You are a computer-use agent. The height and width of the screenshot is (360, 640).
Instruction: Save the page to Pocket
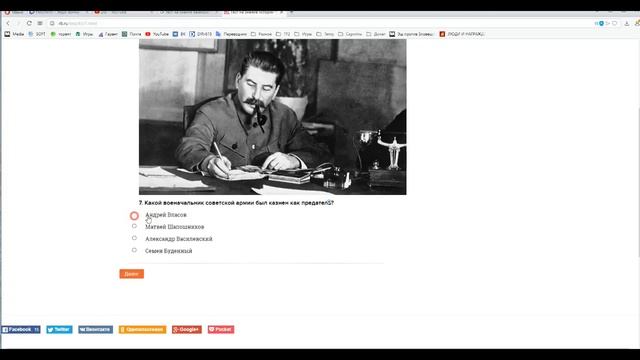221,329
